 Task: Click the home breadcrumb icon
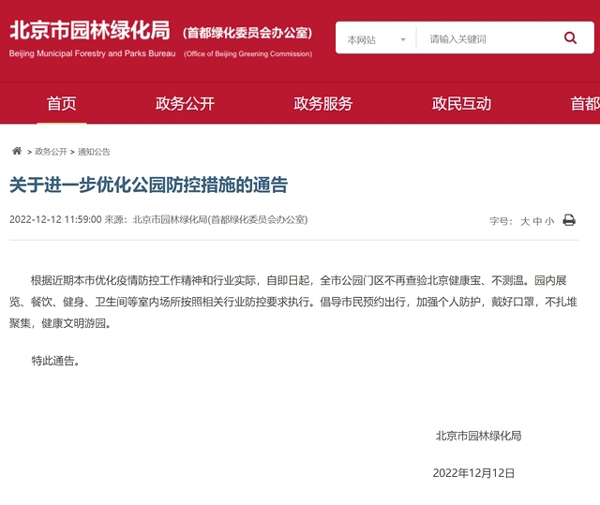click(17, 151)
